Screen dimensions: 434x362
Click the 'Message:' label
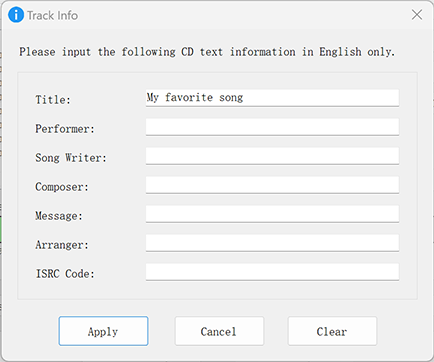click(59, 216)
